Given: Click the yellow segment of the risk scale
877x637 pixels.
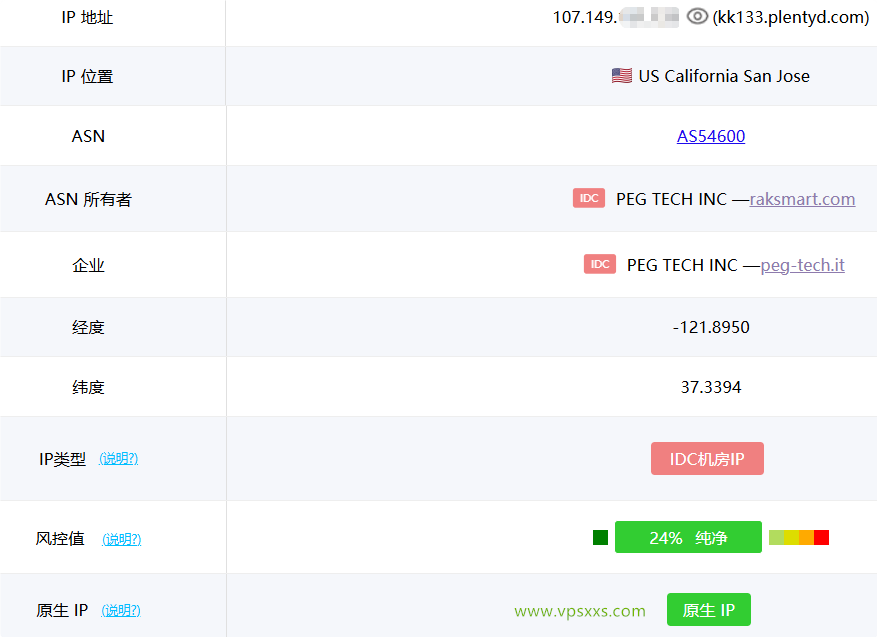Looking at the screenshot, I should pyautogui.click(x=793, y=537).
